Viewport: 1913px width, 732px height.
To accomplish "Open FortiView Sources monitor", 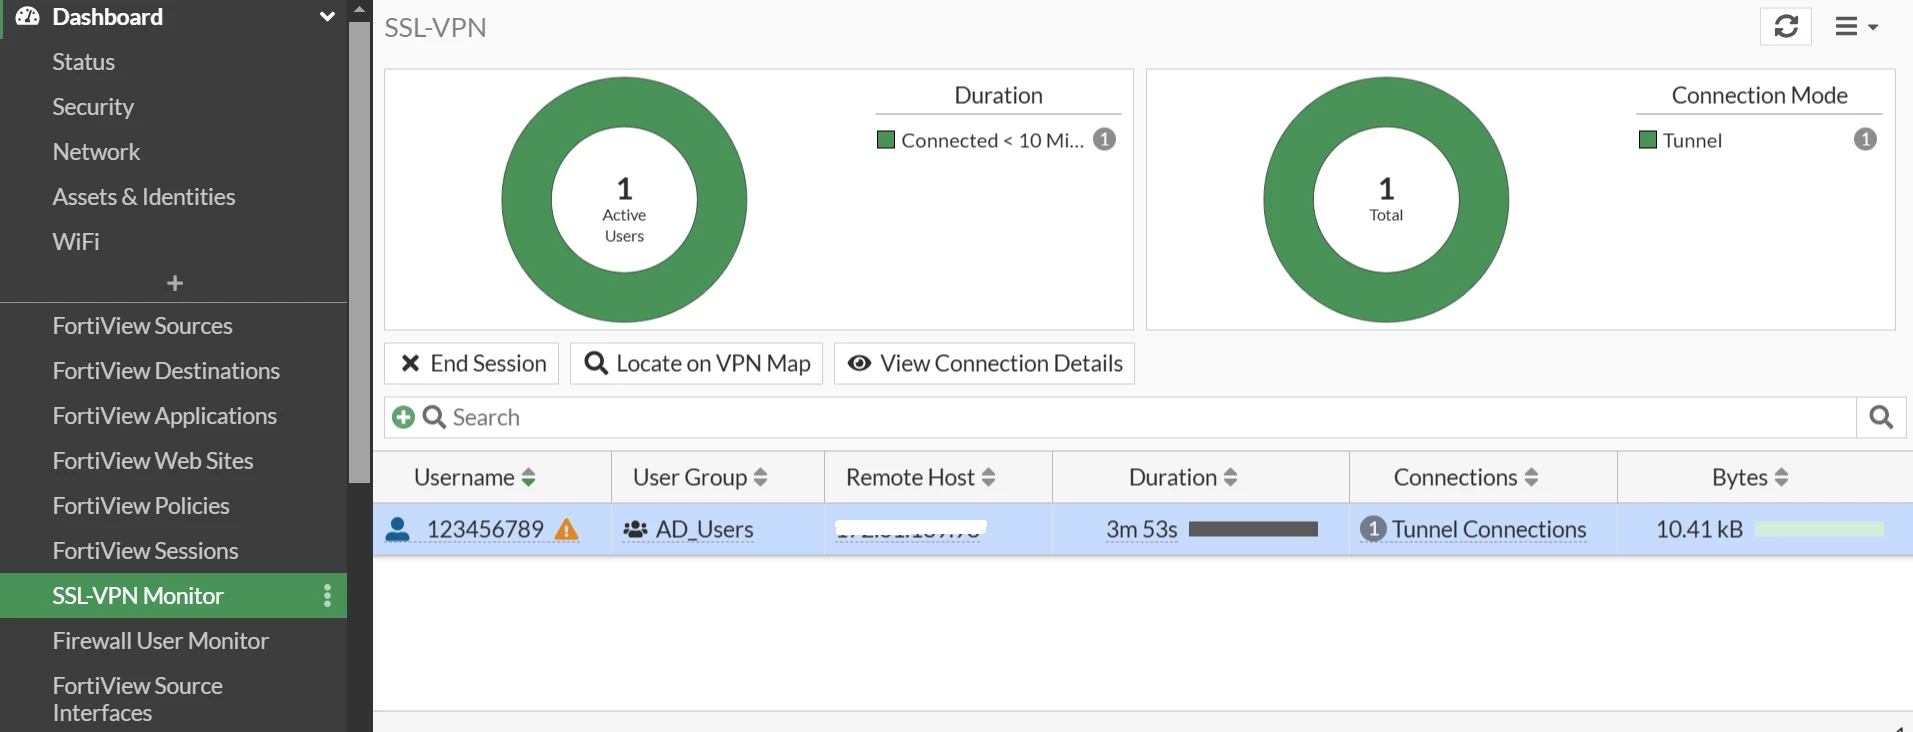I will 142,326.
